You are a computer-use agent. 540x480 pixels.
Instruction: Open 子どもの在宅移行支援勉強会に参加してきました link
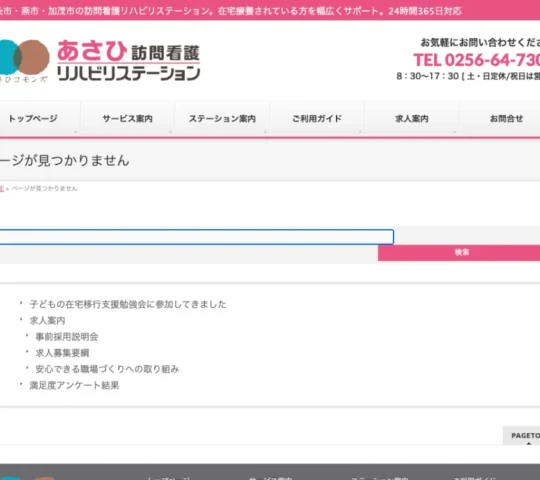[x=128, y=304]
